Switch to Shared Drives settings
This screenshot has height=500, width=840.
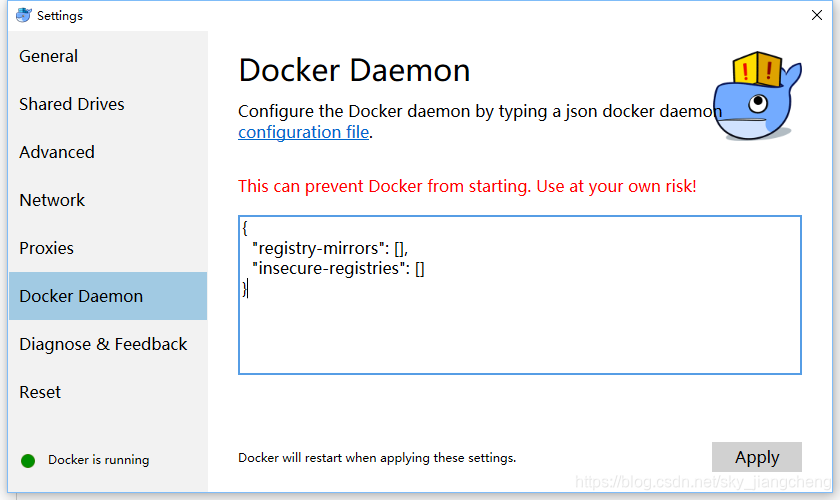point(108,104)
